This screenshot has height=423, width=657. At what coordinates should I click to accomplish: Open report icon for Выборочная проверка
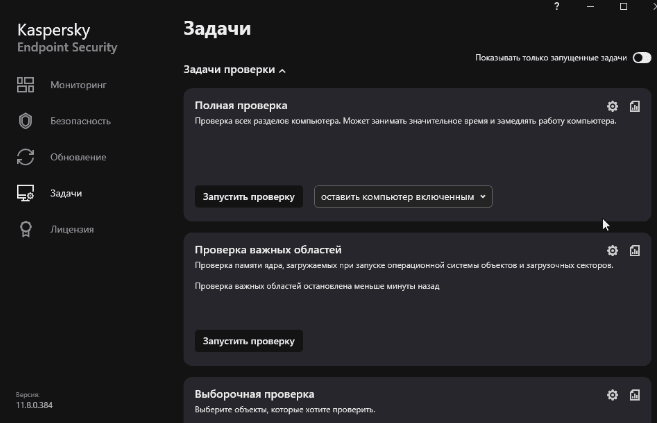coord(634,395)
